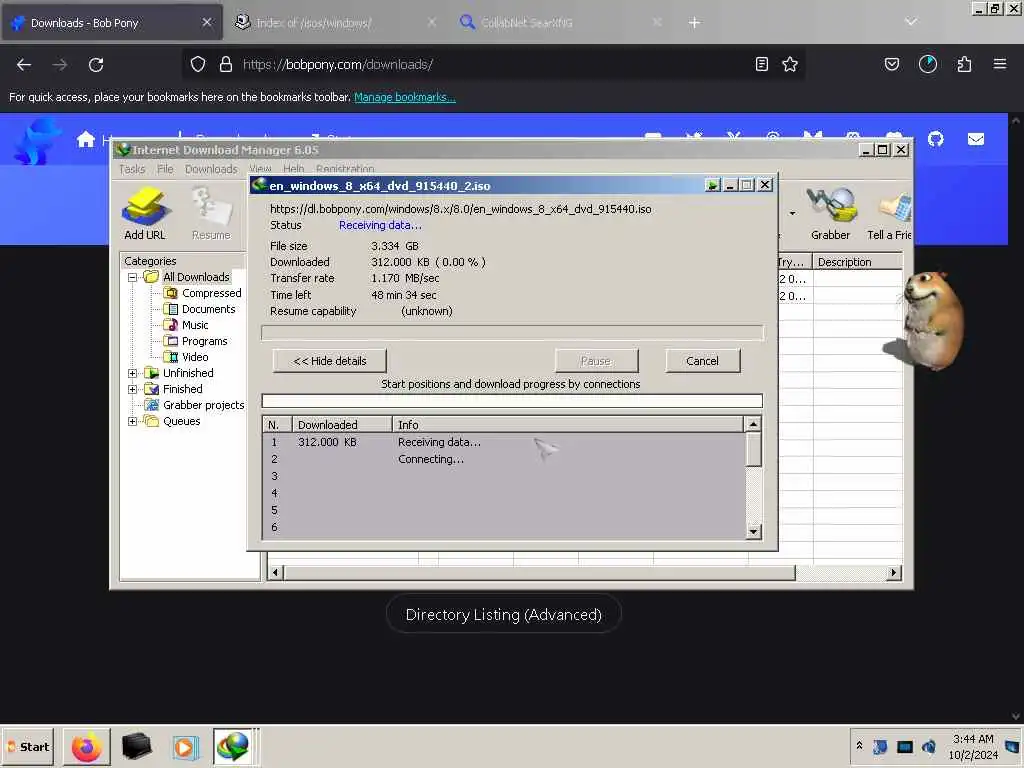Go back in browser history
This screenshot has height=768, width=1024.
coord(24,65)
